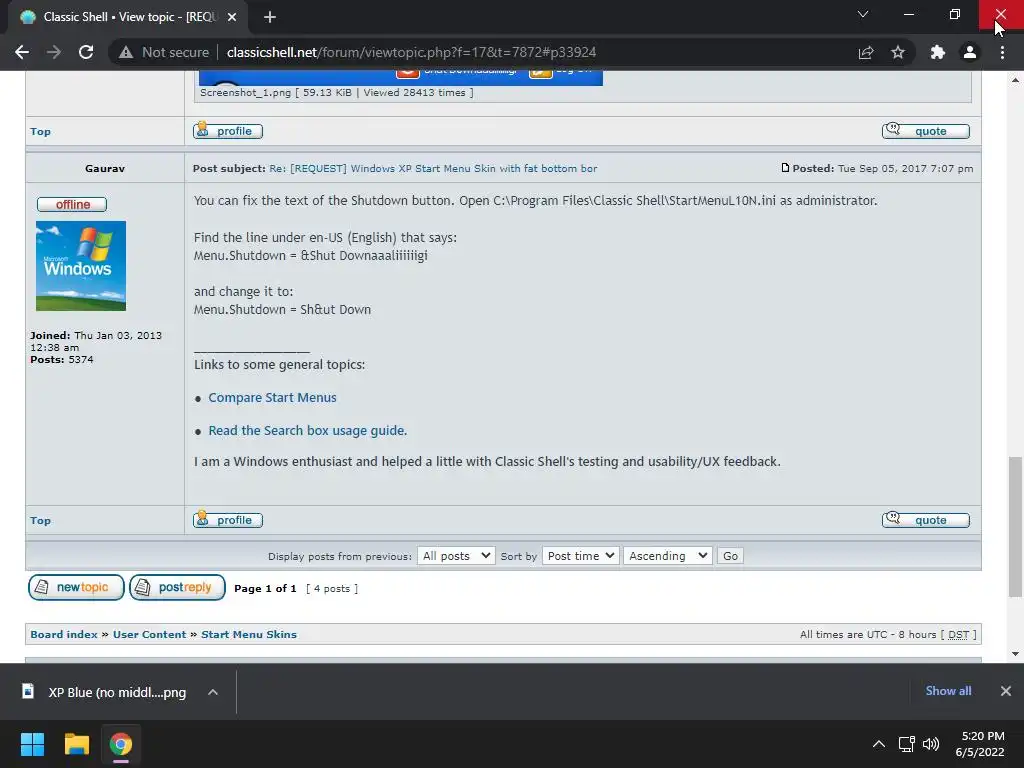Open the Start Menu Skins breadcrumb link
The image size is (1024, 768).
(x=249, y=635)
